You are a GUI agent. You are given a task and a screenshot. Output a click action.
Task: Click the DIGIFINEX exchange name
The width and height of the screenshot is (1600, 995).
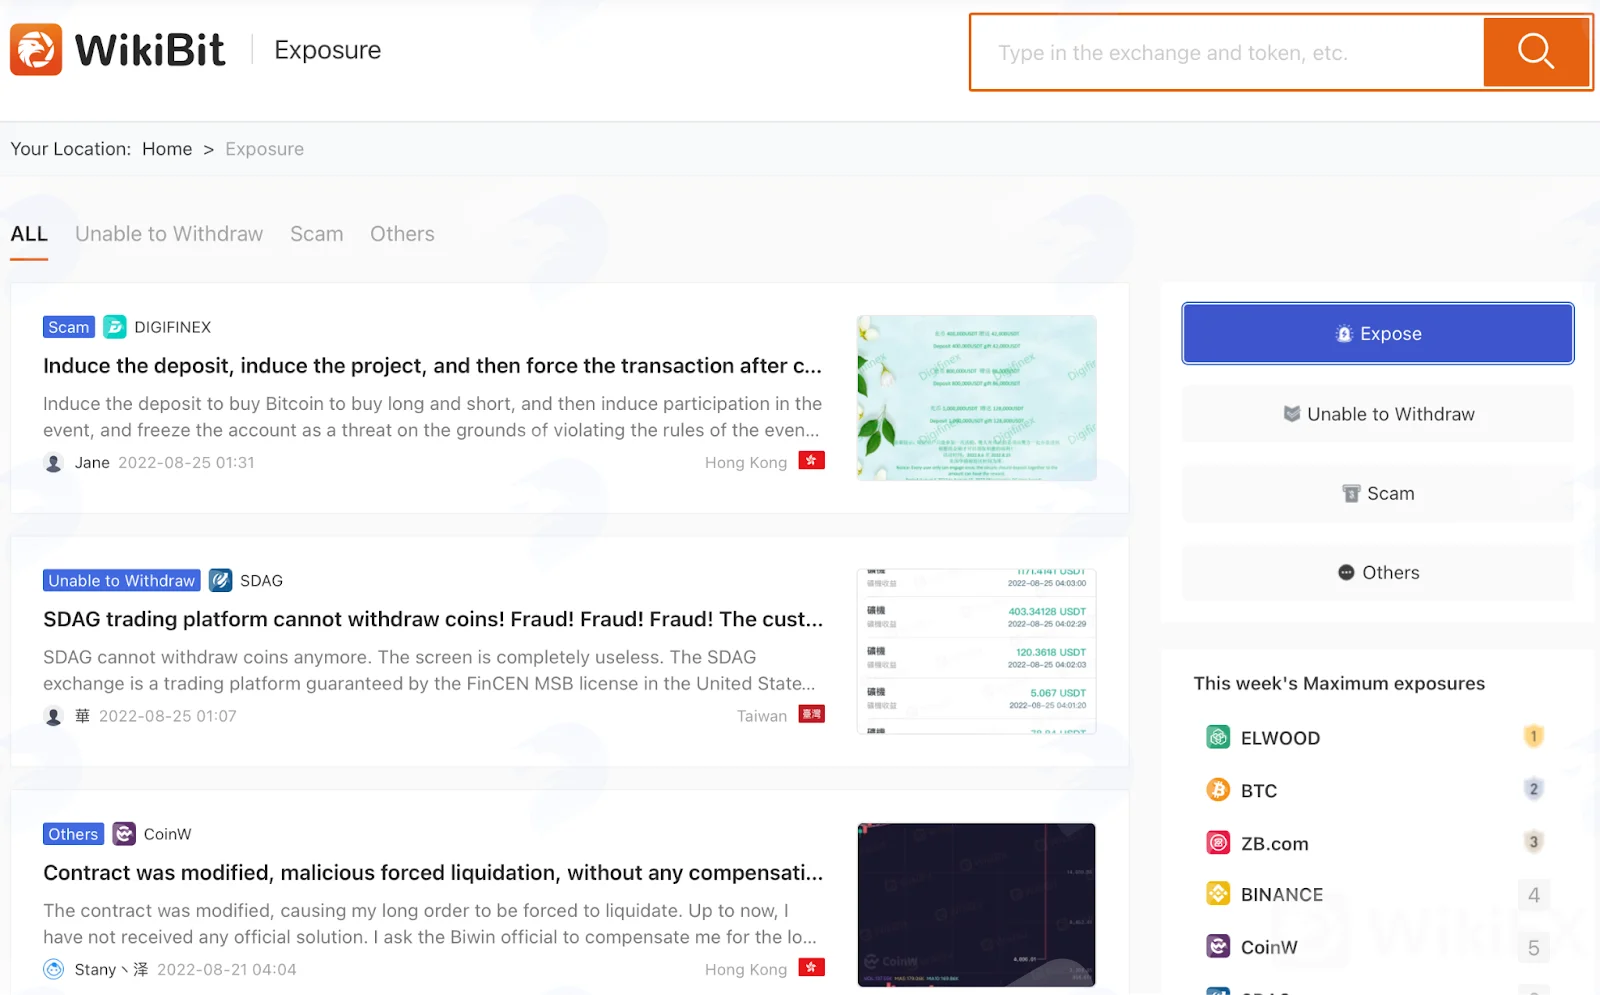pyautogui.click(x=173, y=327)
